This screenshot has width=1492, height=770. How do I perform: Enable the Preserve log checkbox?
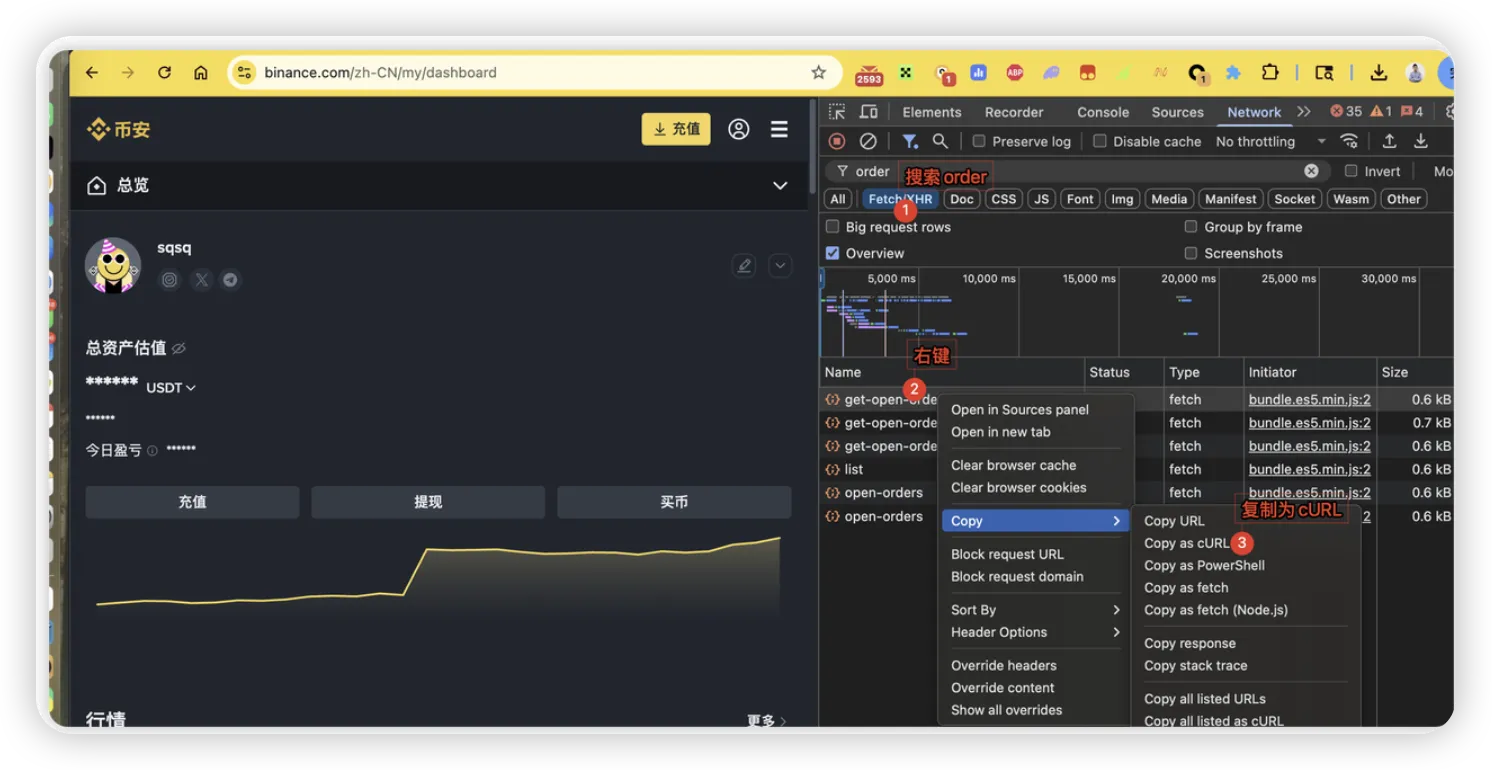pyautogui.click(x=979, y=142)
